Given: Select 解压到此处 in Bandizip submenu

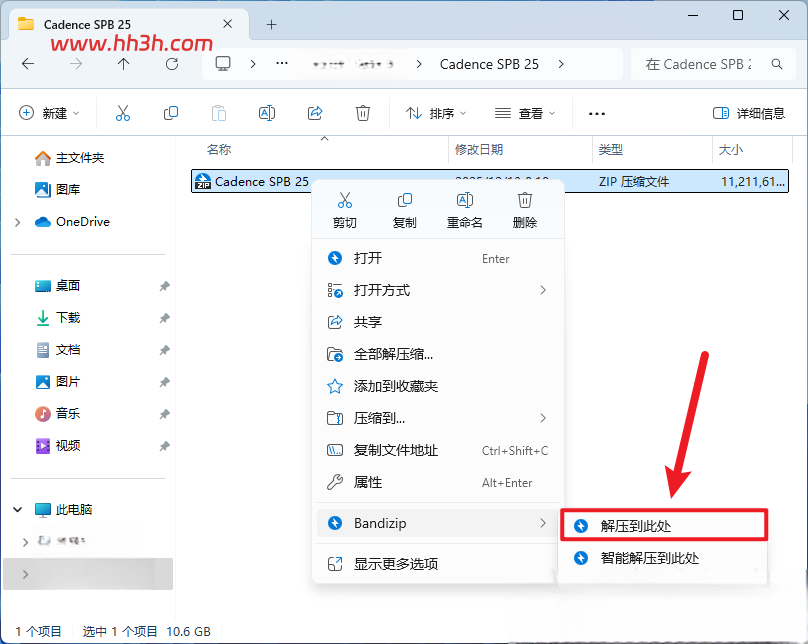Looking at the screenshot, I should point(664,526).
